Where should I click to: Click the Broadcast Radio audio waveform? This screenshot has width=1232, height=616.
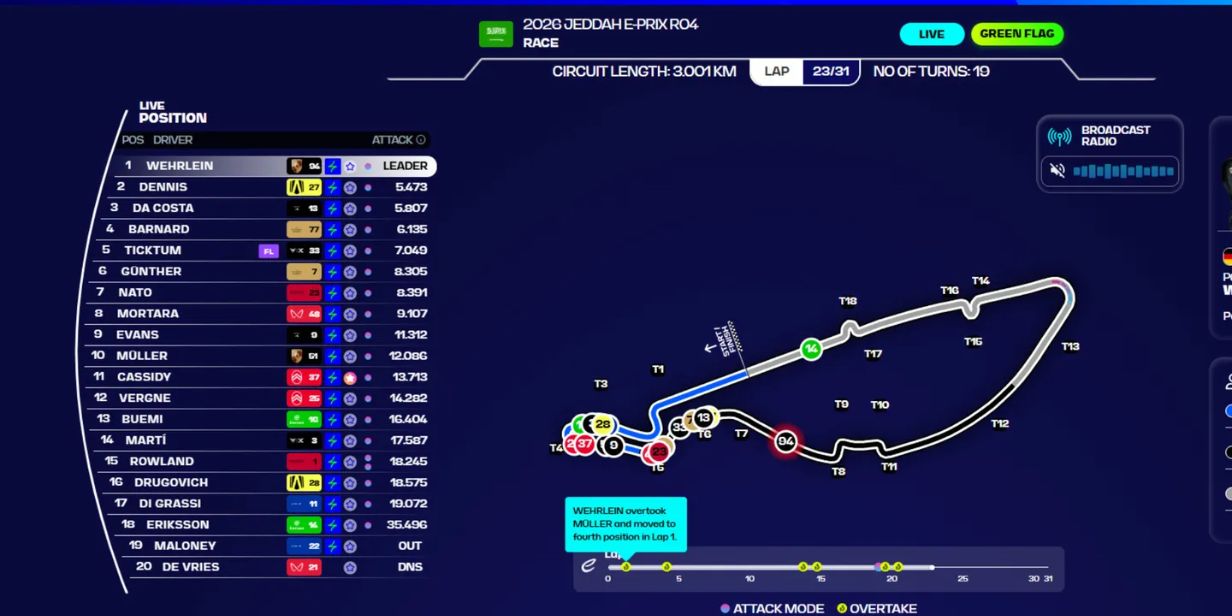[1122, 171]
